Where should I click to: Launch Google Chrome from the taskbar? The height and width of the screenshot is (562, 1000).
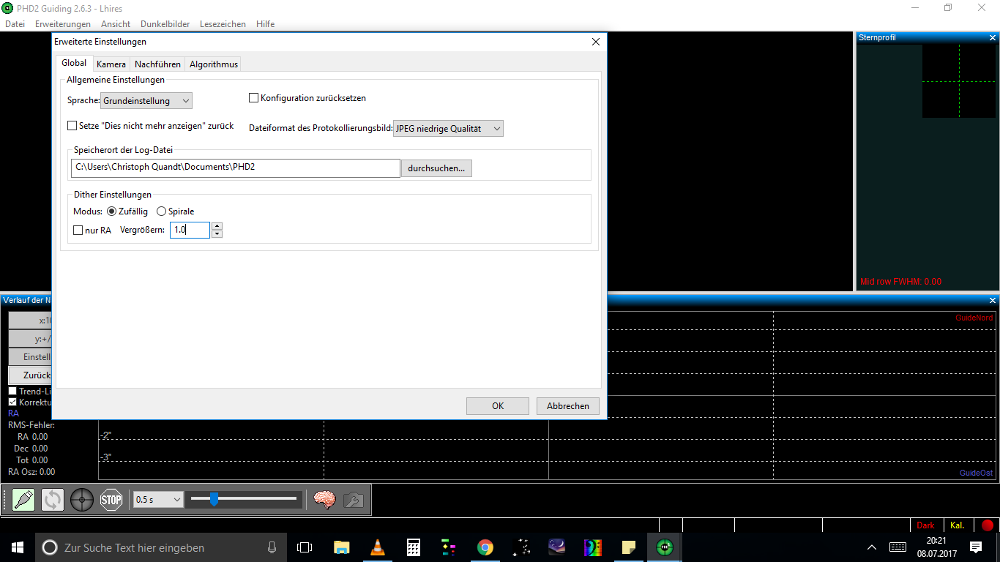(x=485, y=547)
